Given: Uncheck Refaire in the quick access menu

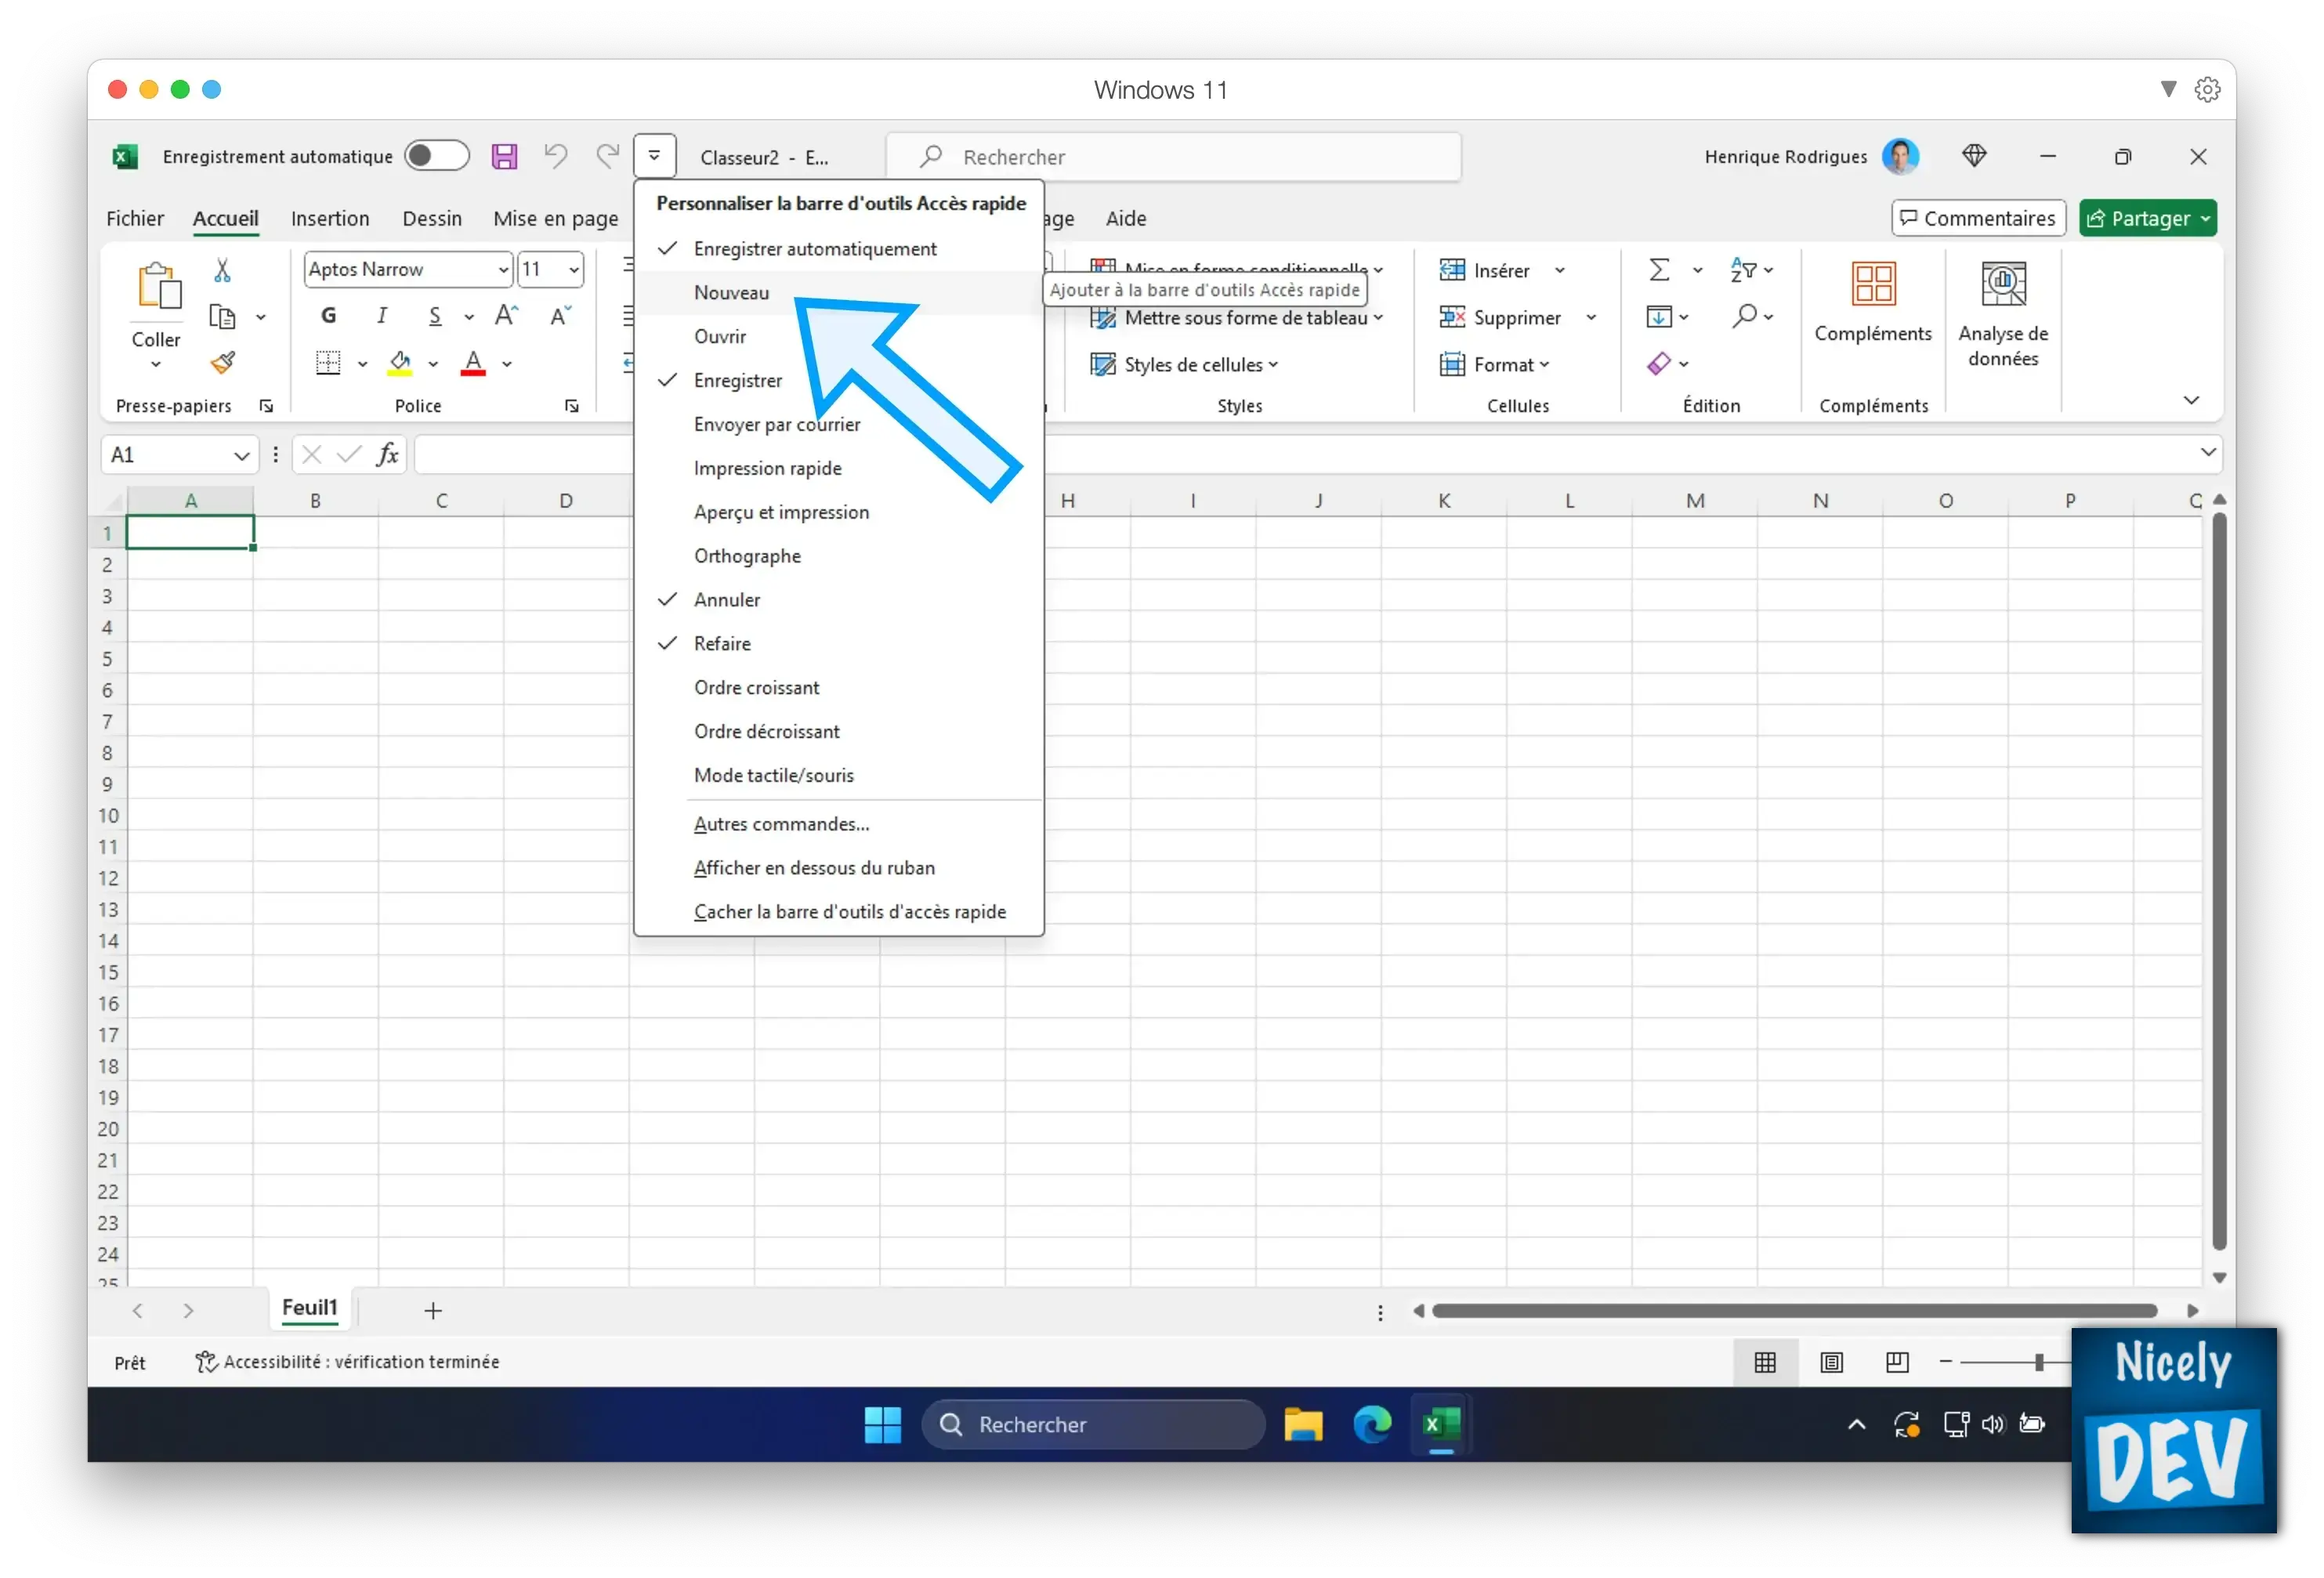Looking at the screenshot, I should click(838, 644).
